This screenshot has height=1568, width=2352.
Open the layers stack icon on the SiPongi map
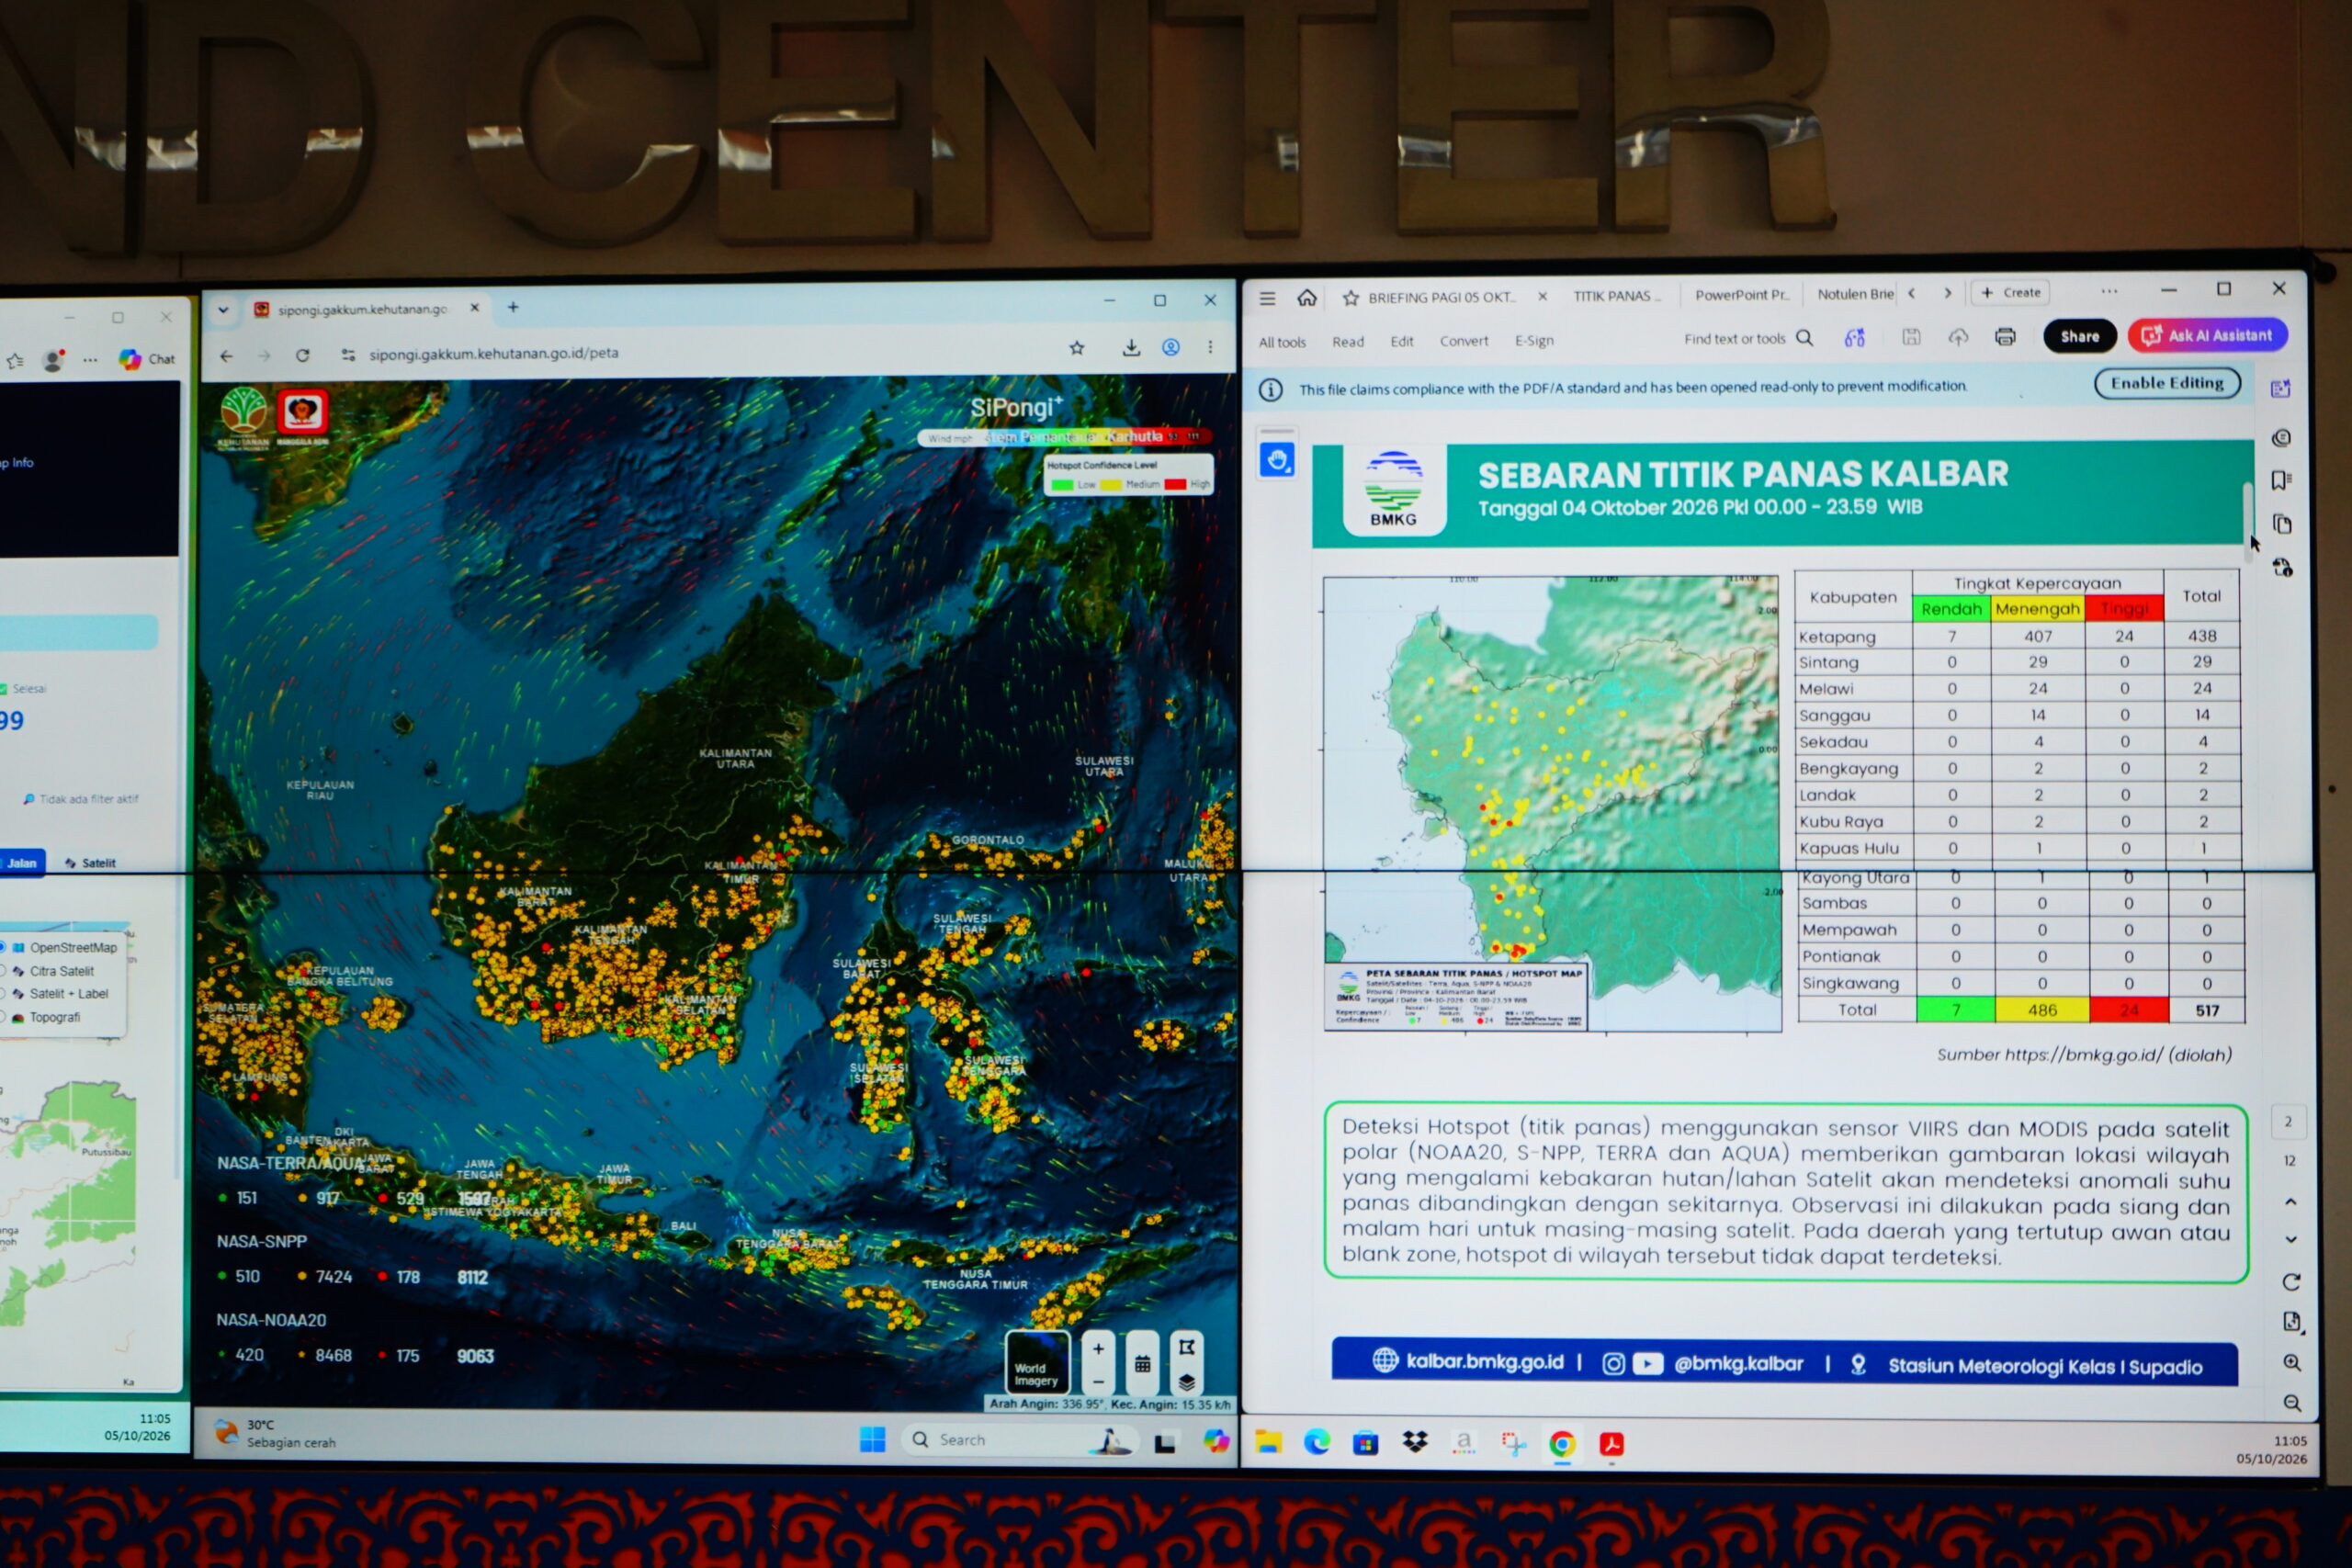point(1186,1382)
